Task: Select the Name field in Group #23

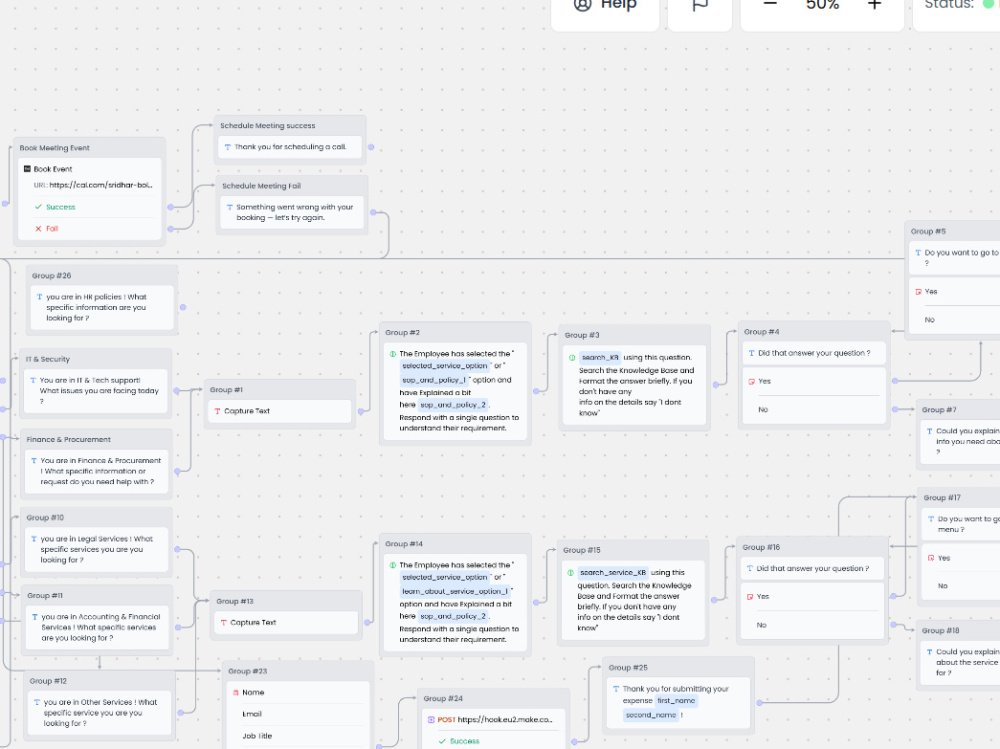Action: pos(298,692)
